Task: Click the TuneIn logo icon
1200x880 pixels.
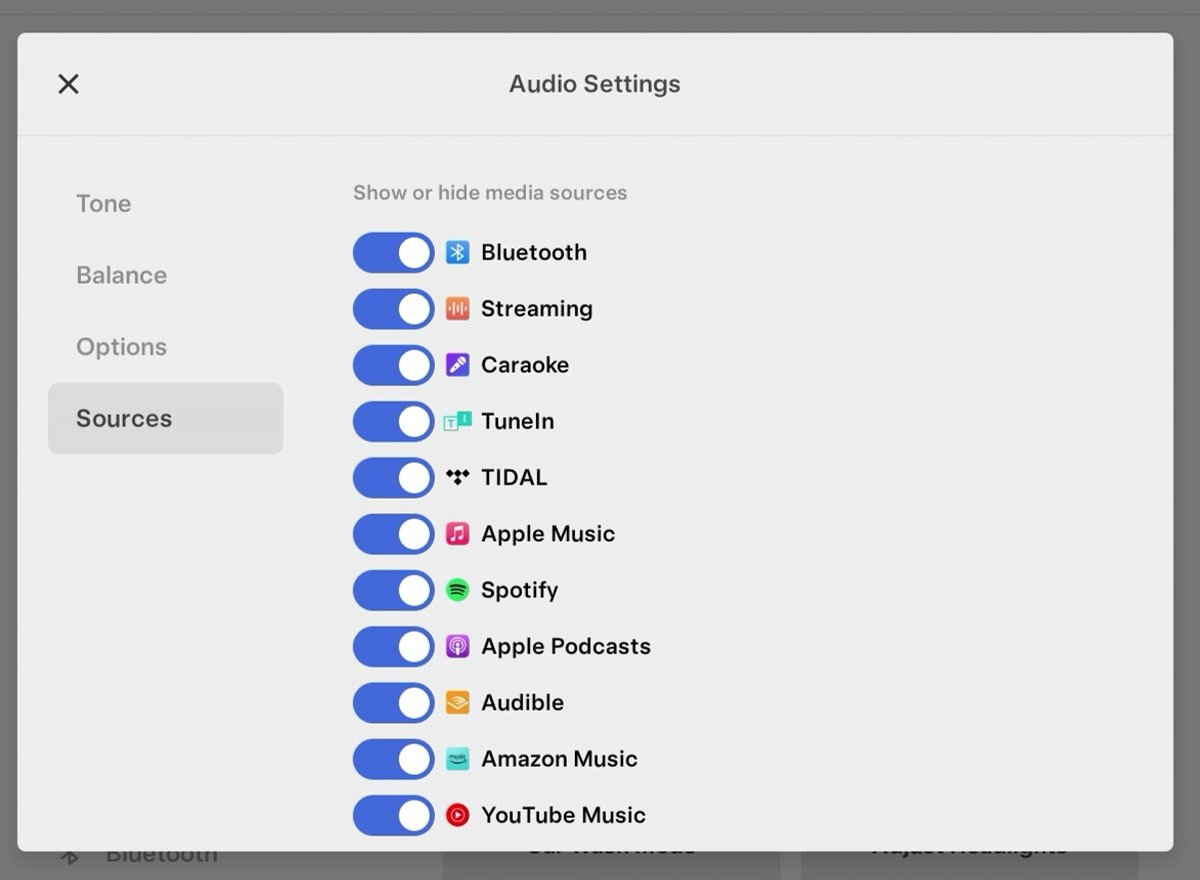Action: 457,422
